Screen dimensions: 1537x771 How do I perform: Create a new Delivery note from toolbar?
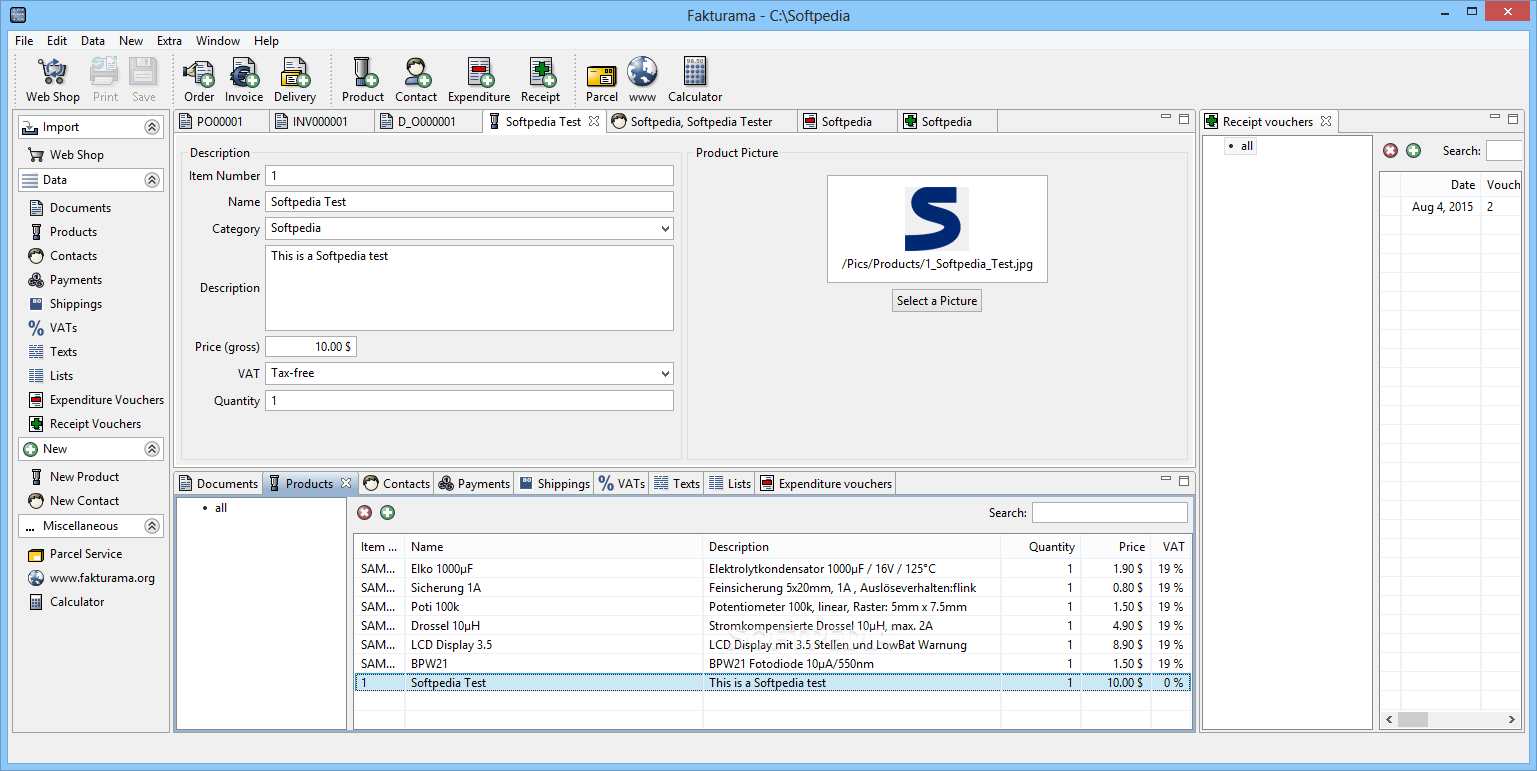point(295,80)
